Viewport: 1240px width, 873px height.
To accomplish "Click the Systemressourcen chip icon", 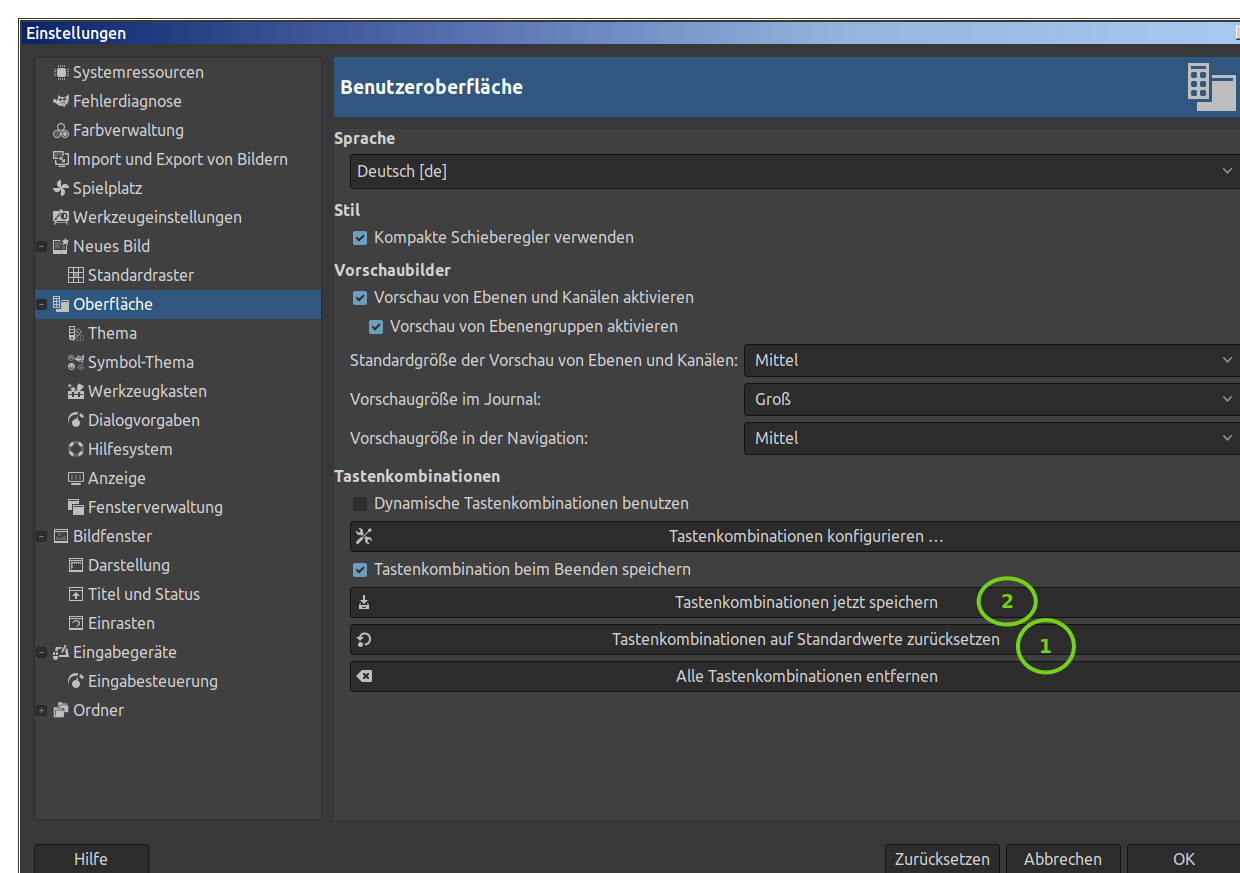I will point(61,73).
